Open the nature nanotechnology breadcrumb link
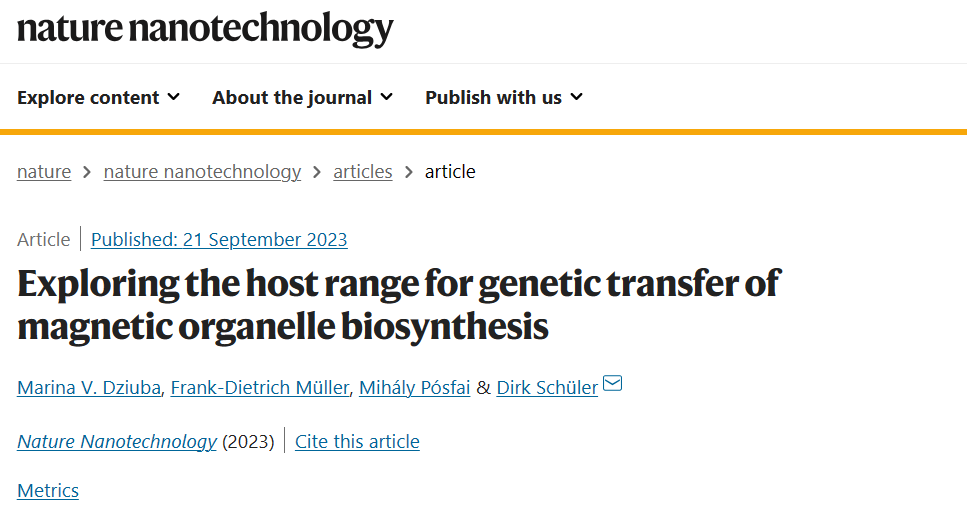This screenshot has width=967, height=528. tap(202, 171)
